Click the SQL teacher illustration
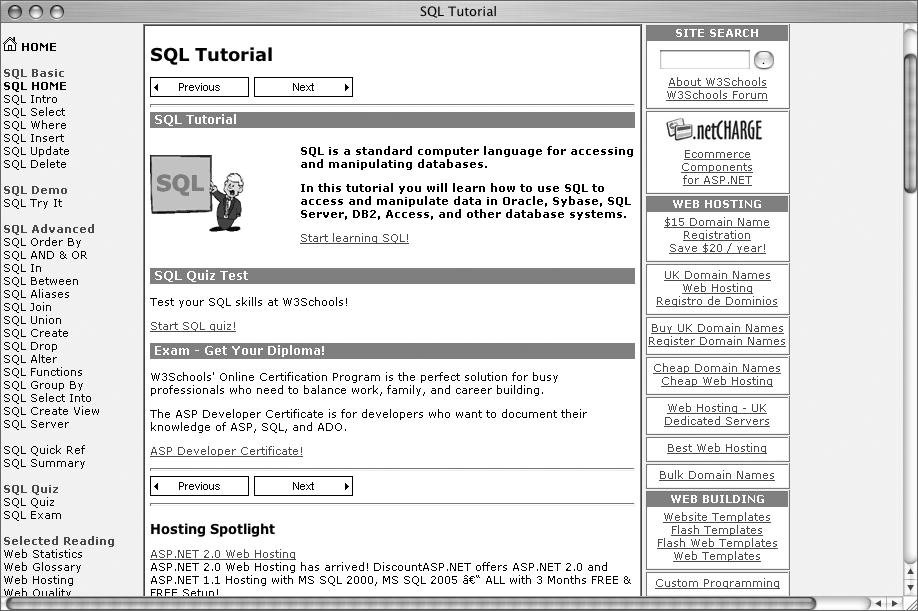This screenshot has height=611, width=918. 197,193
